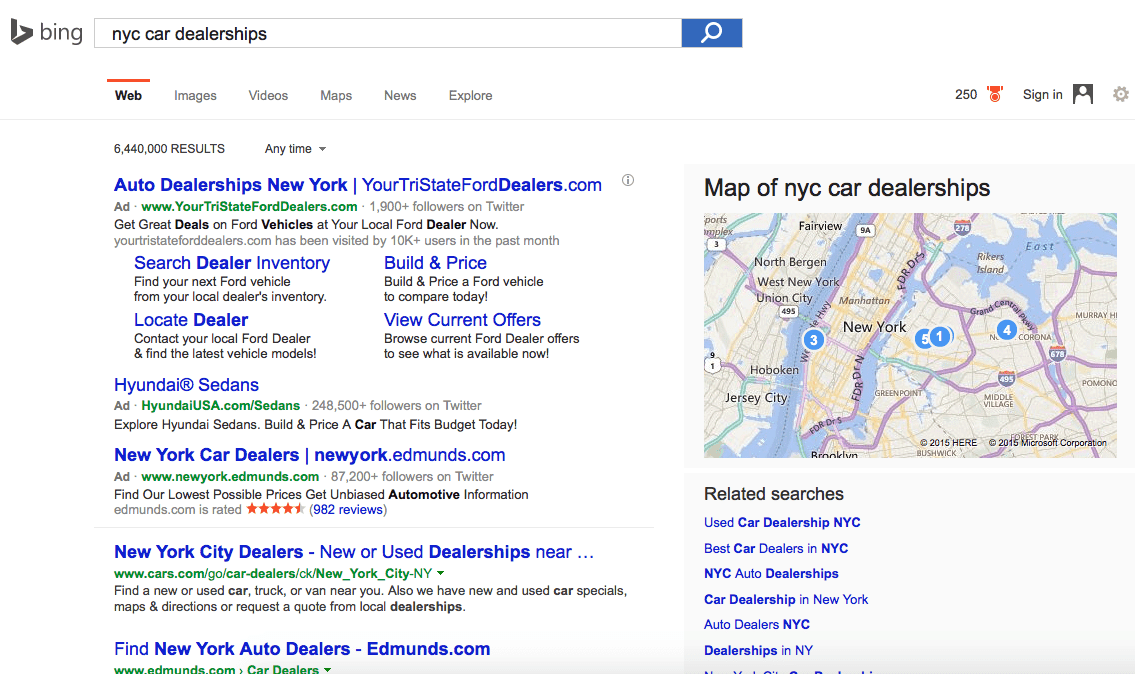Switch to the News tab
This screenshot has width=1135, height=674.
[400, 96]
